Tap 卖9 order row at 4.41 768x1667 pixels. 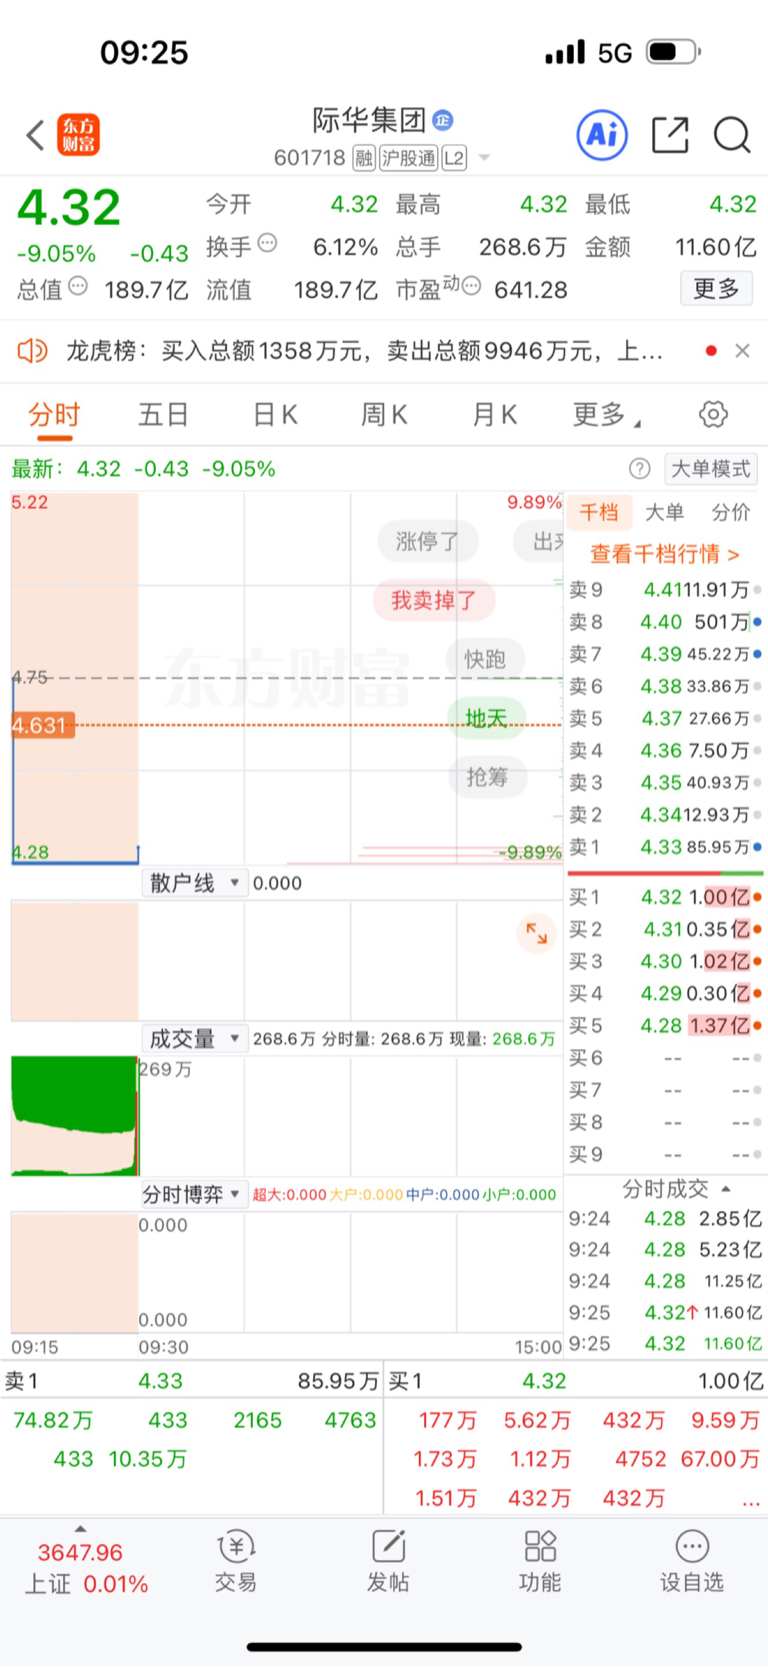[x=665, y=590]
